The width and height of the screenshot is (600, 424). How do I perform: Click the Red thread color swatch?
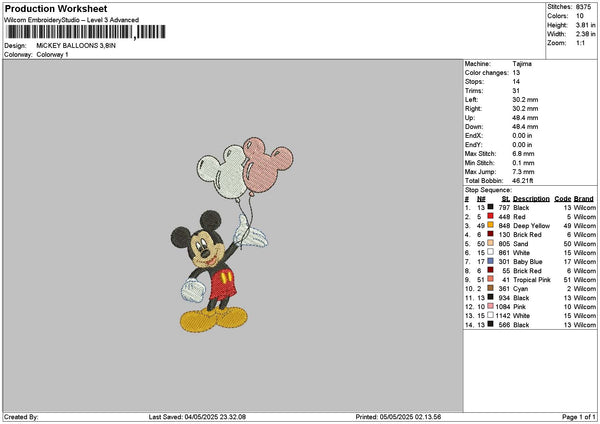click(490, 216)
